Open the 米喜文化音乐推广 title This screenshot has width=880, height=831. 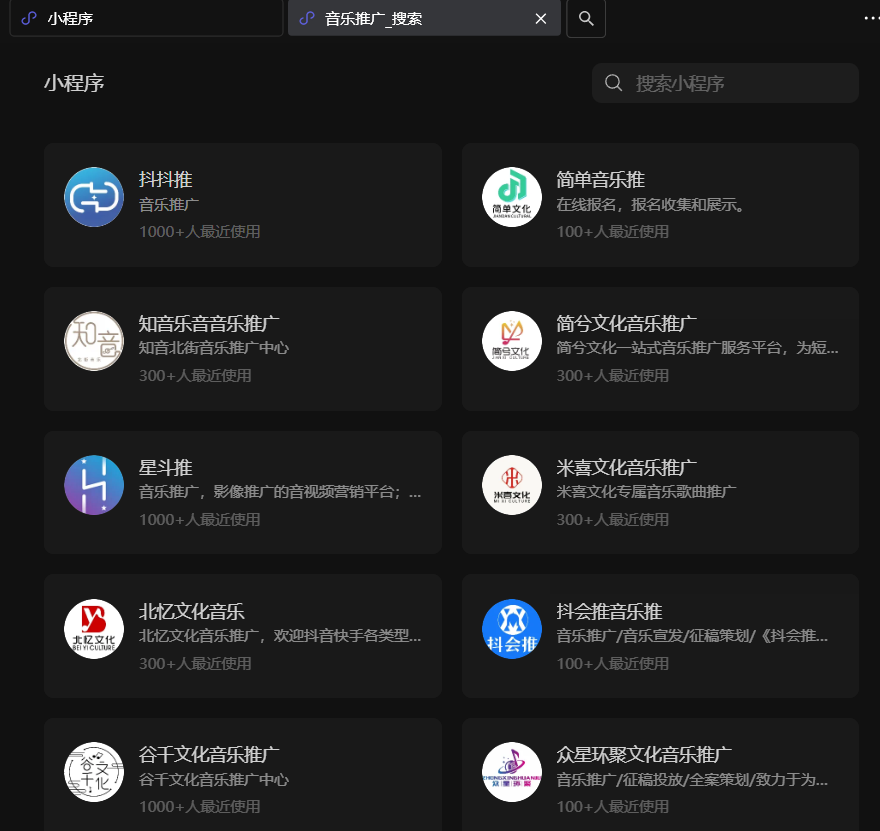(x=626, y=467)
